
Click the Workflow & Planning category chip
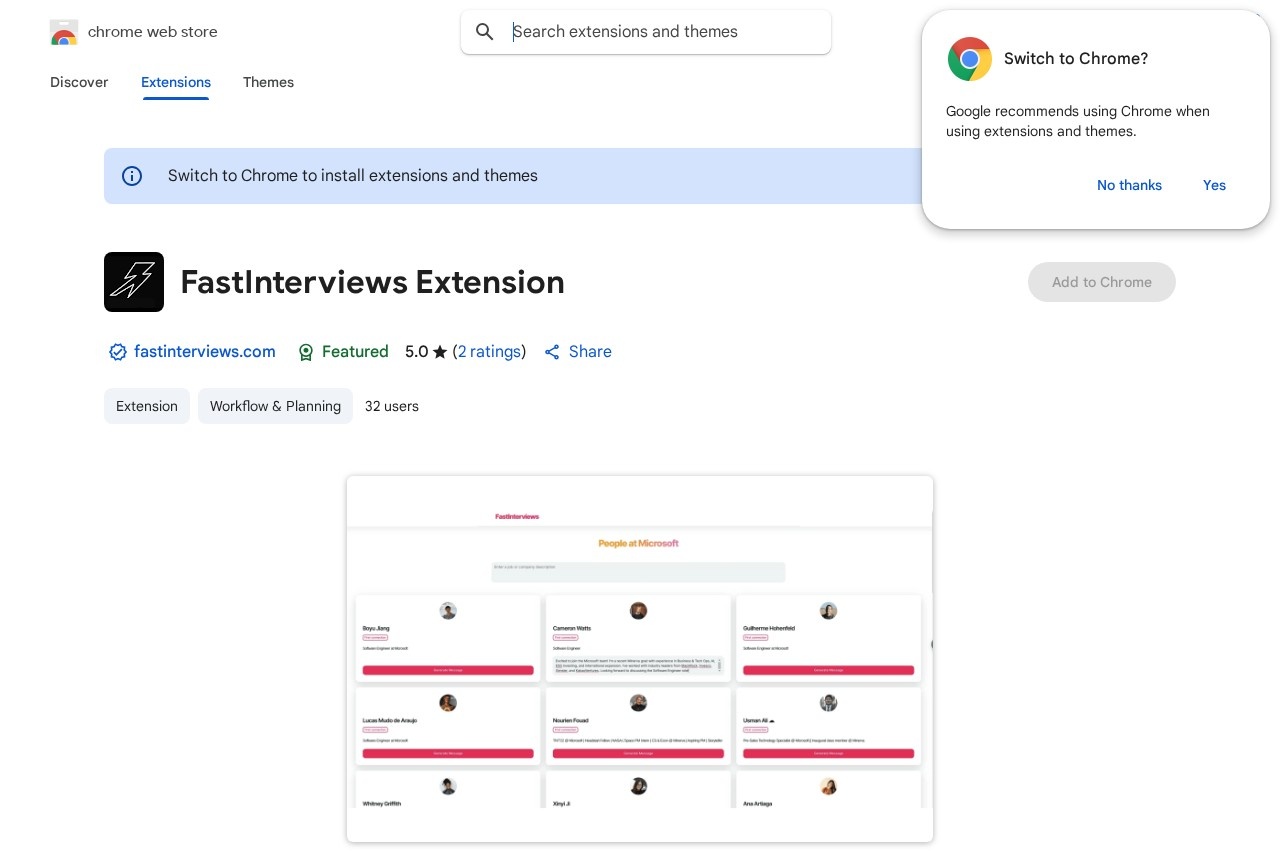coord(275,406)
